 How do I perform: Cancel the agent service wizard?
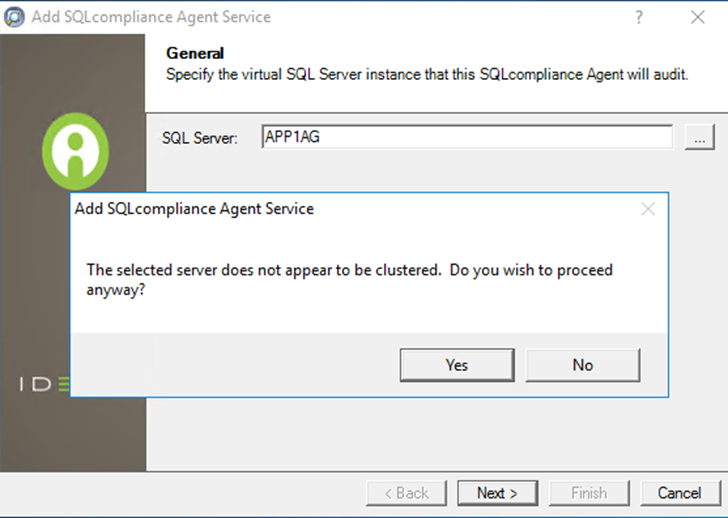tap(679, 493)
